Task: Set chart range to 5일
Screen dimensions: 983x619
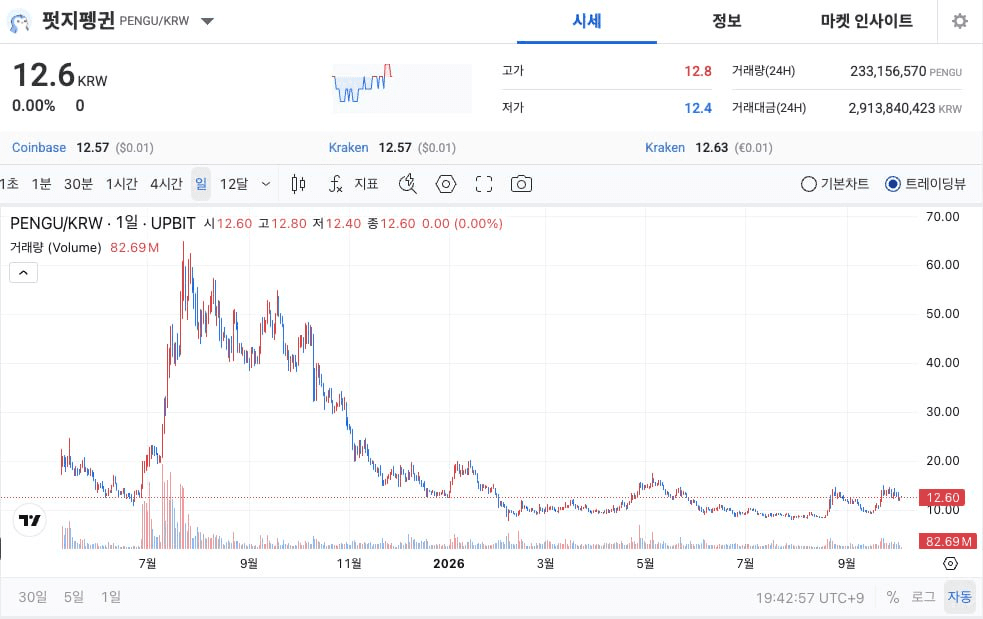Action: [74, 597]
